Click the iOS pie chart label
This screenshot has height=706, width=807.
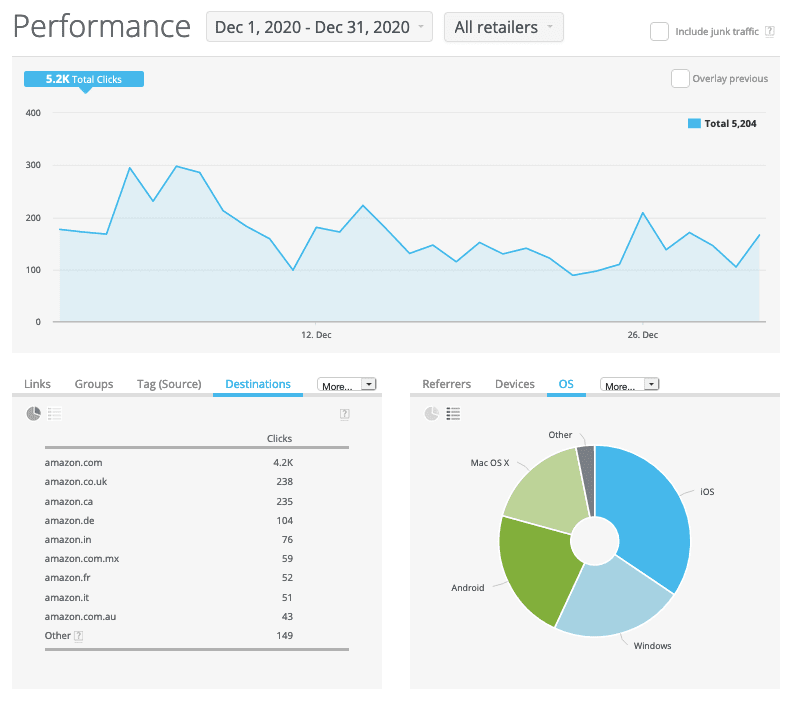click(707, 492)
